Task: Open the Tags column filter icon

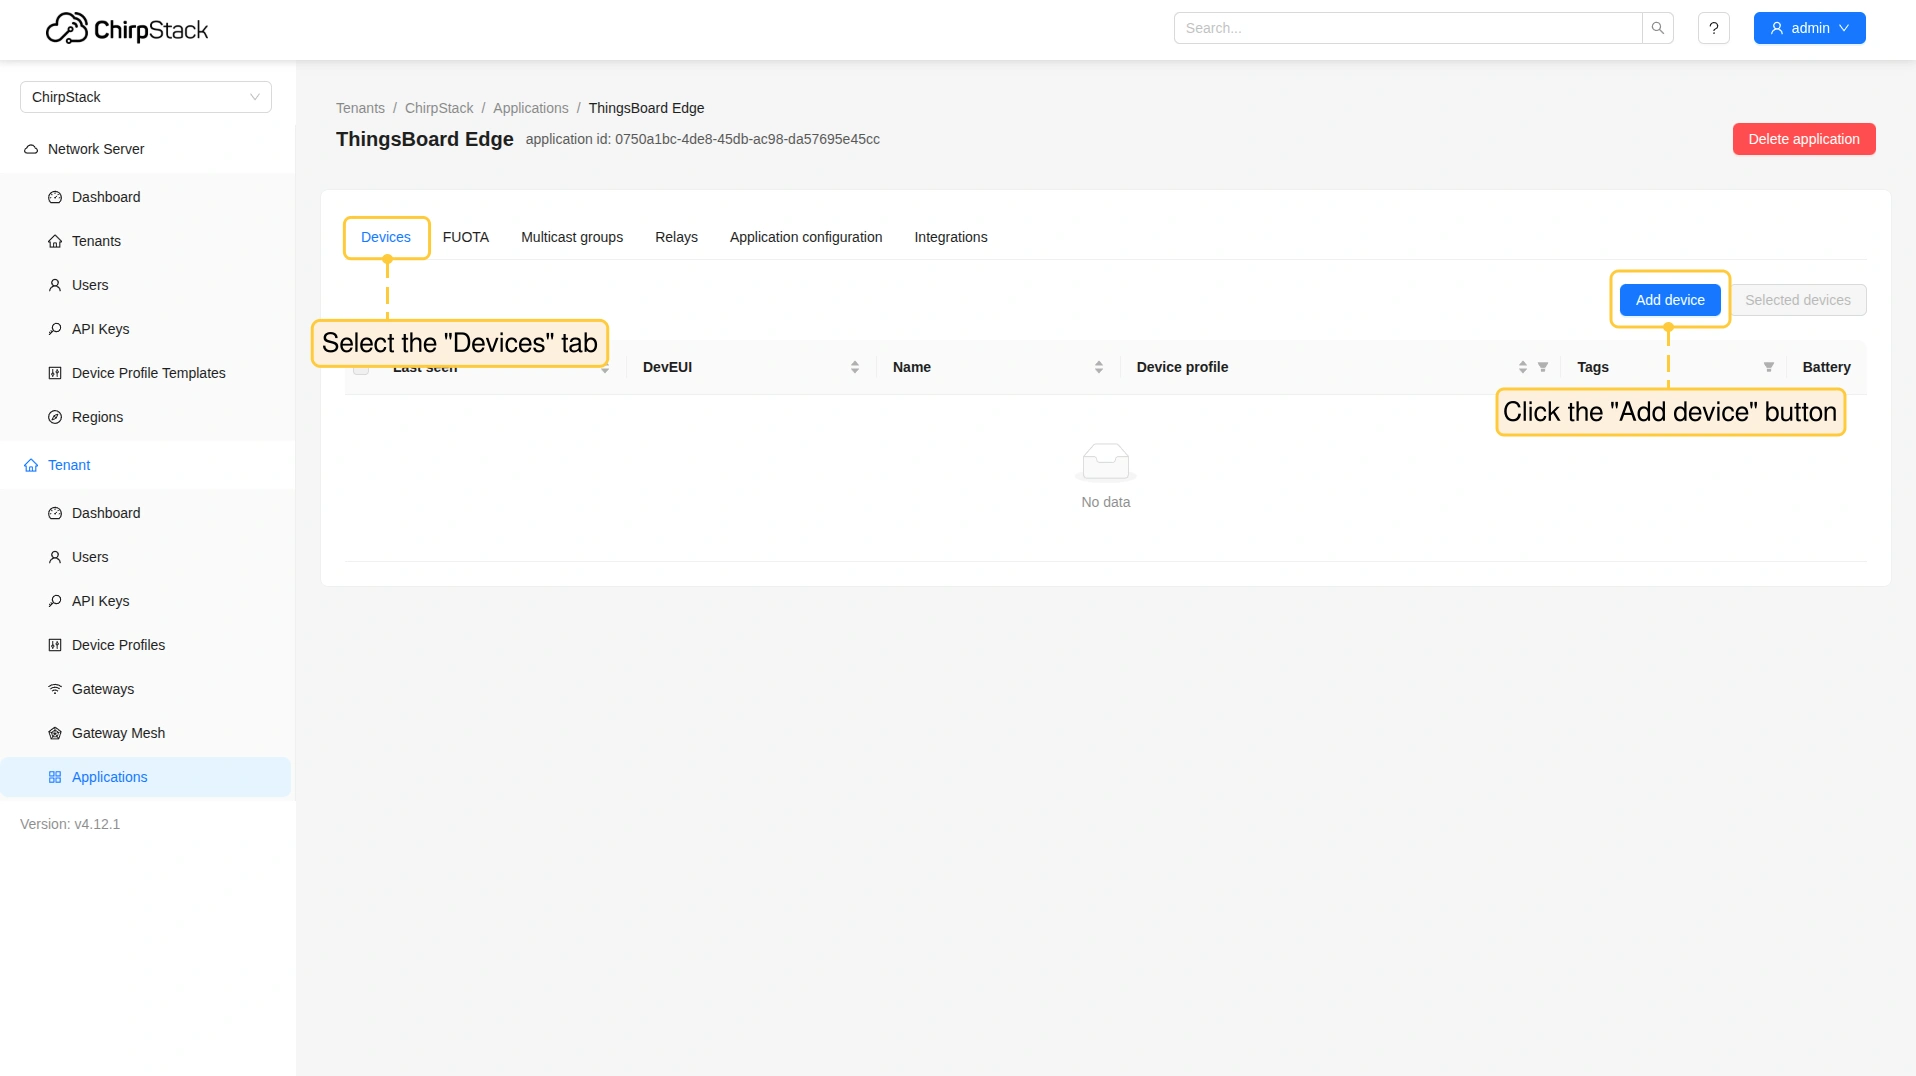Action: 1769,367
